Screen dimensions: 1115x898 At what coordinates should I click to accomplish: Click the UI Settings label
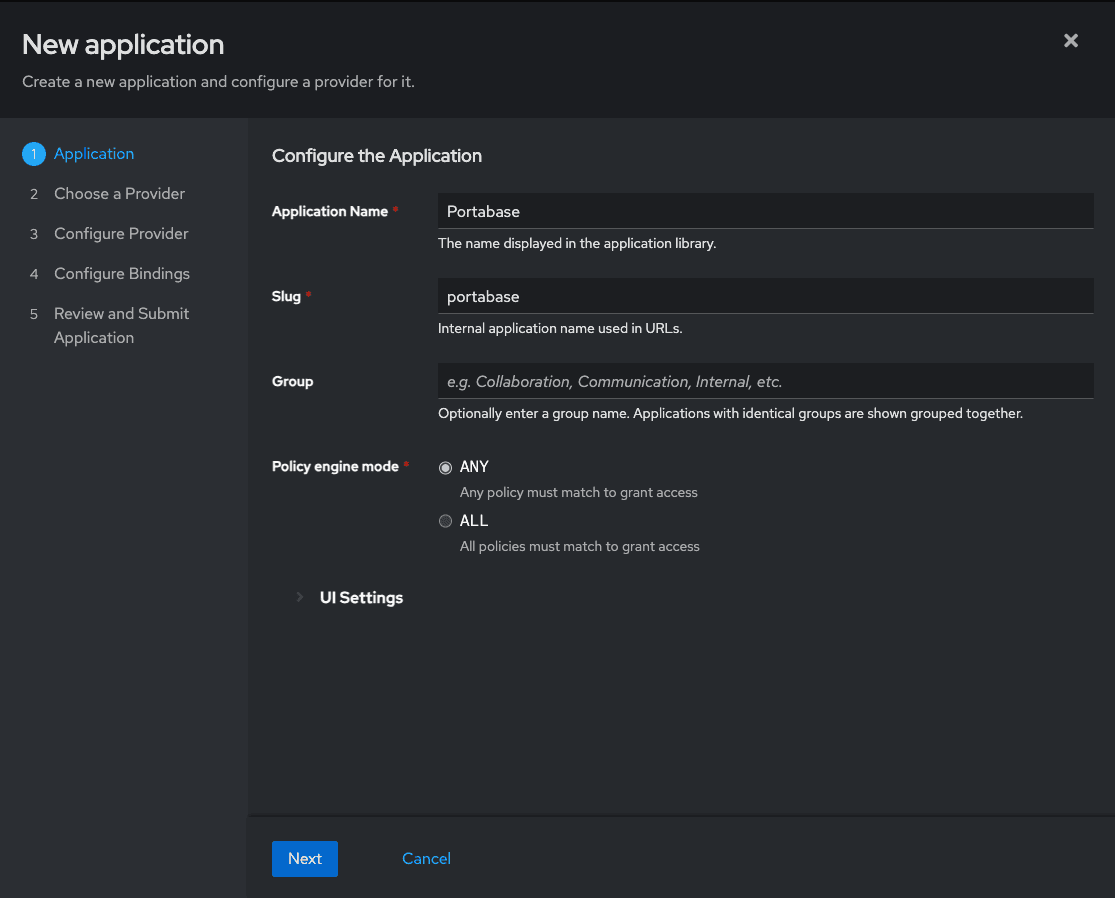pos(361,597)
